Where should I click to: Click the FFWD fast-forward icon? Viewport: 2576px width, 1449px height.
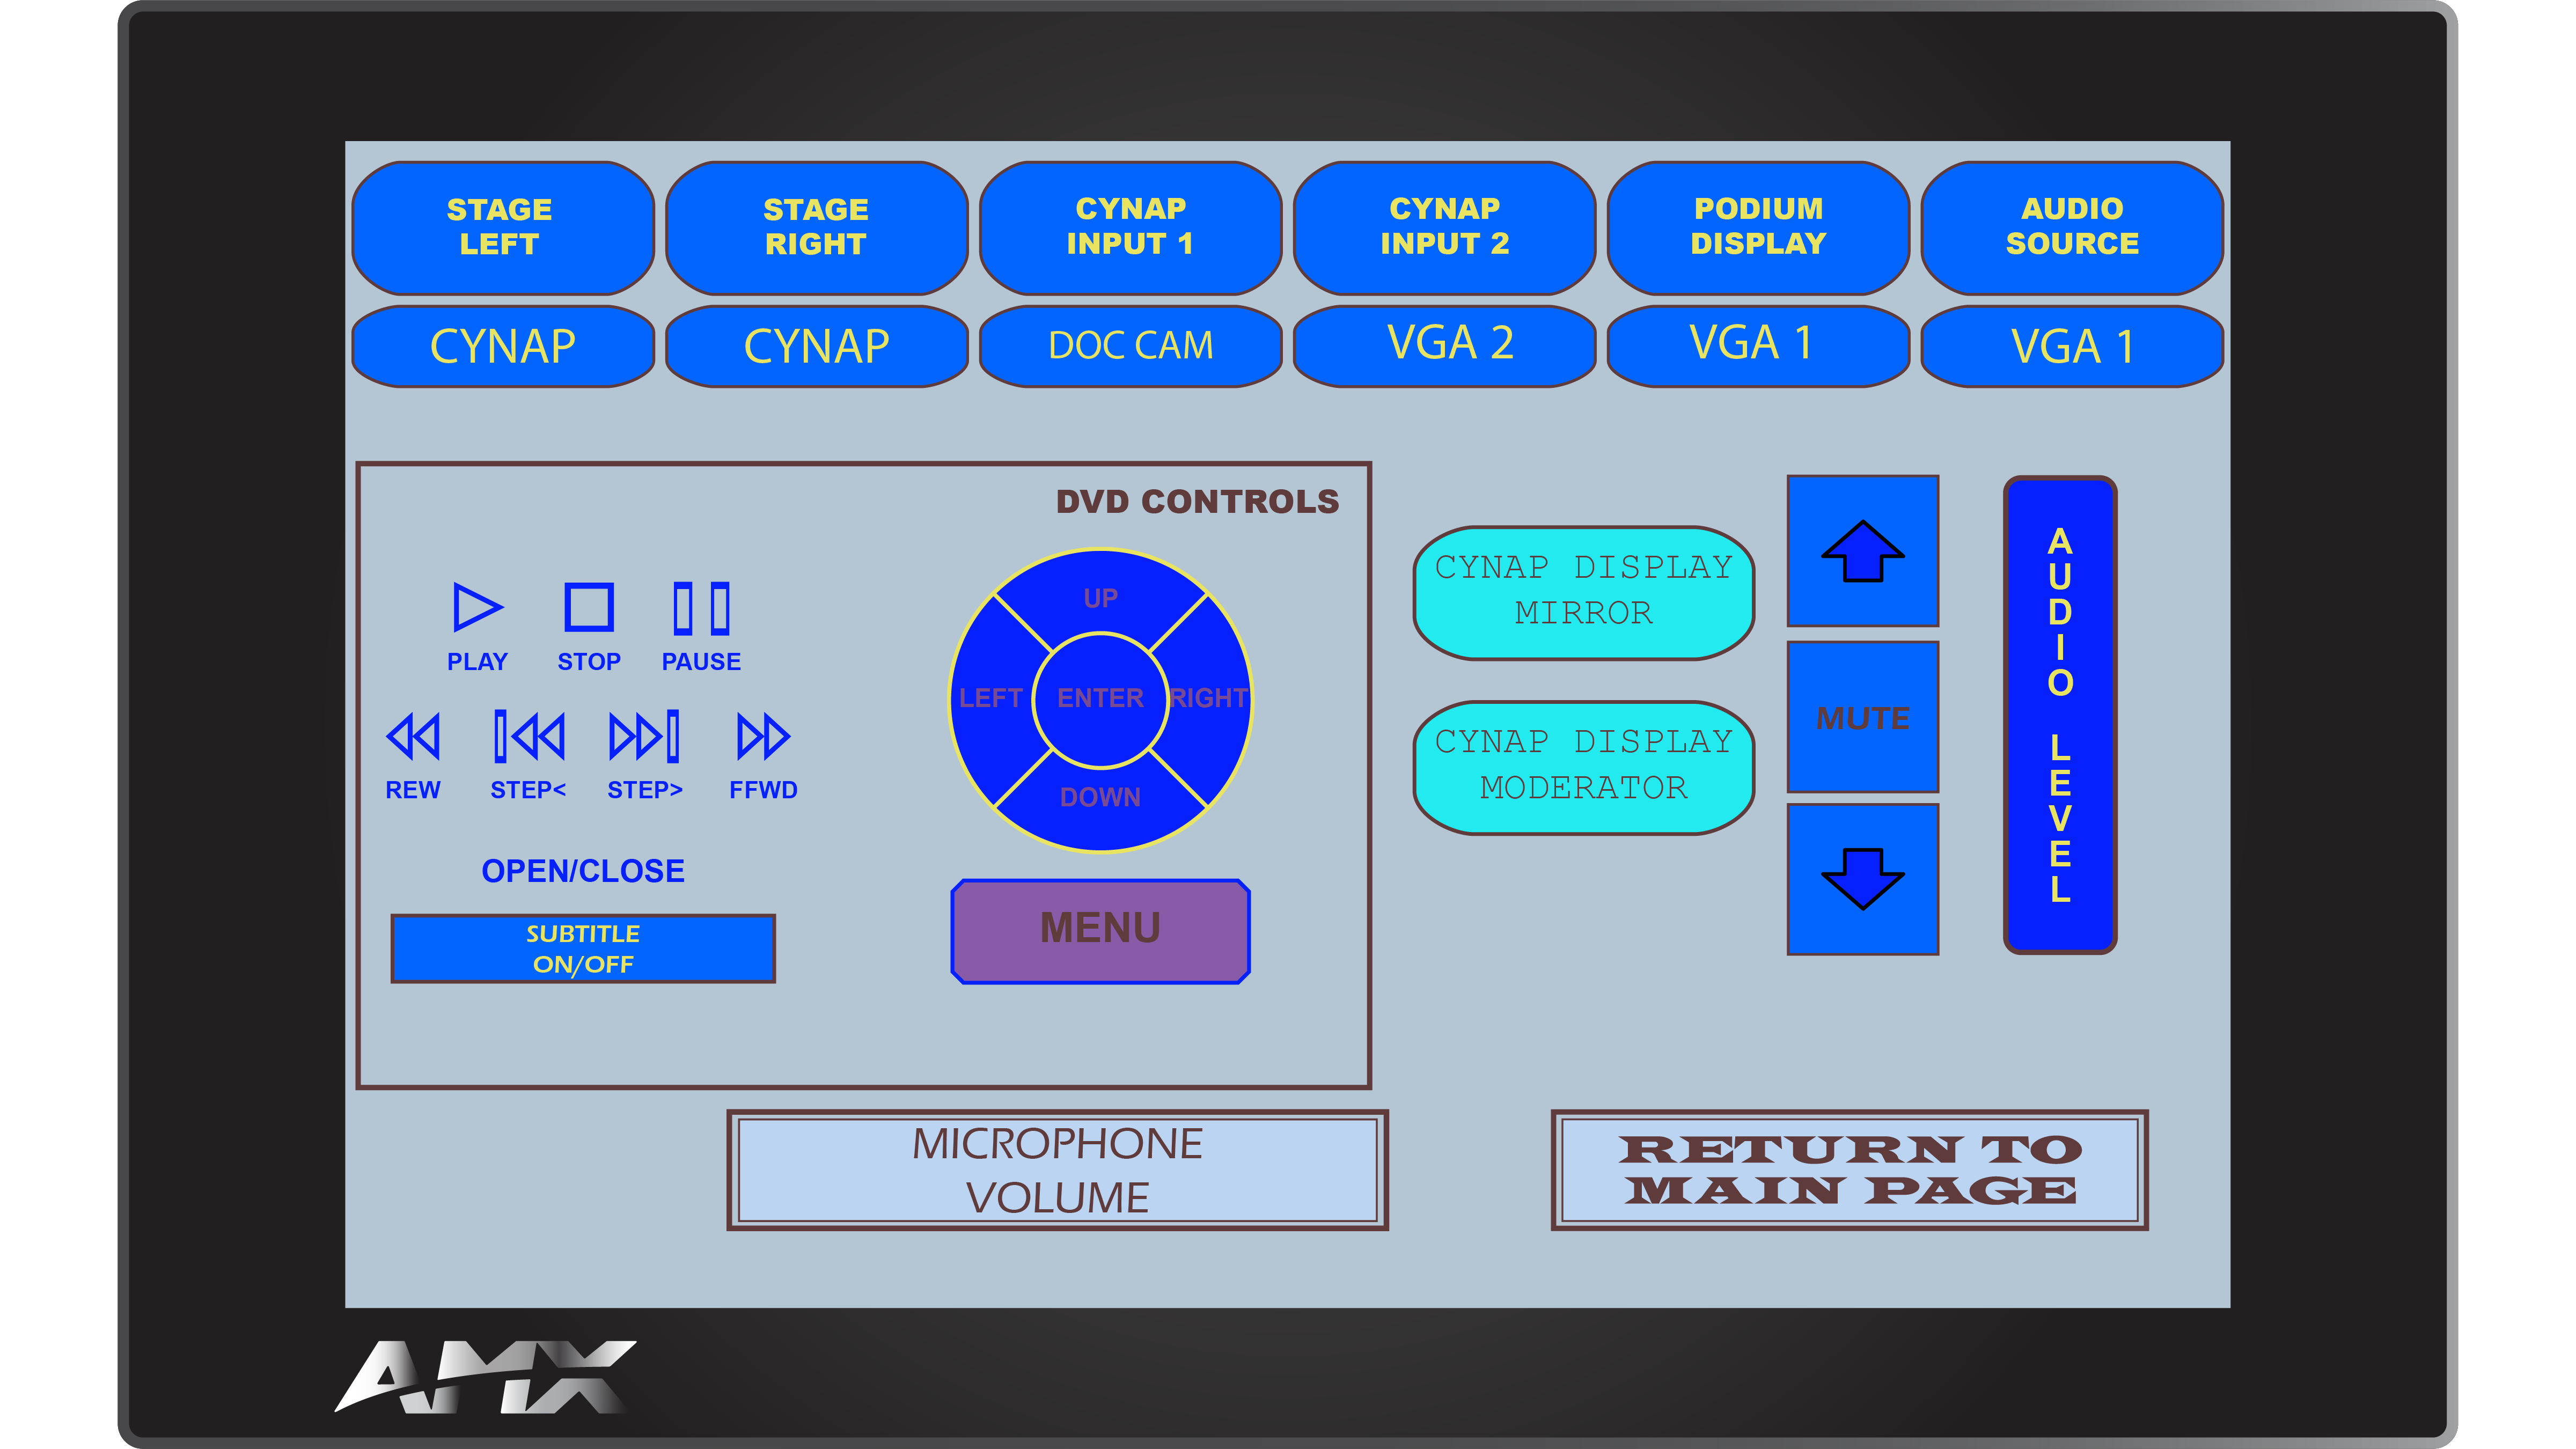click(x=763, y=737)
